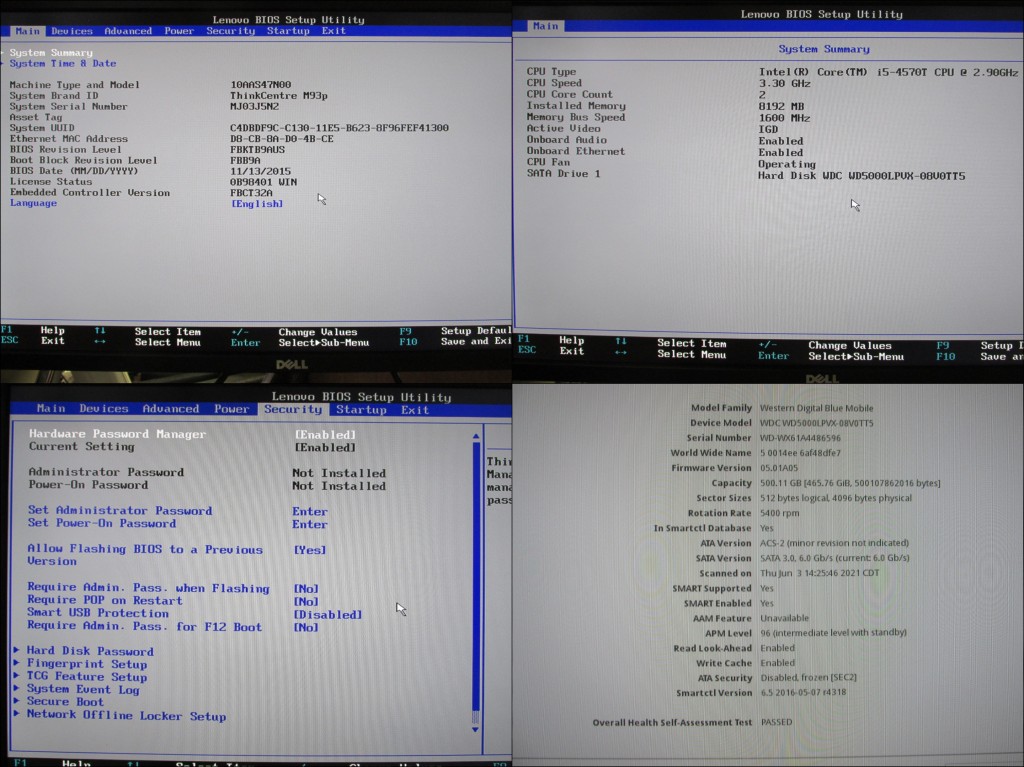
Task: Select Enter next to Set Administrator Password
Action: coord(310,512)
